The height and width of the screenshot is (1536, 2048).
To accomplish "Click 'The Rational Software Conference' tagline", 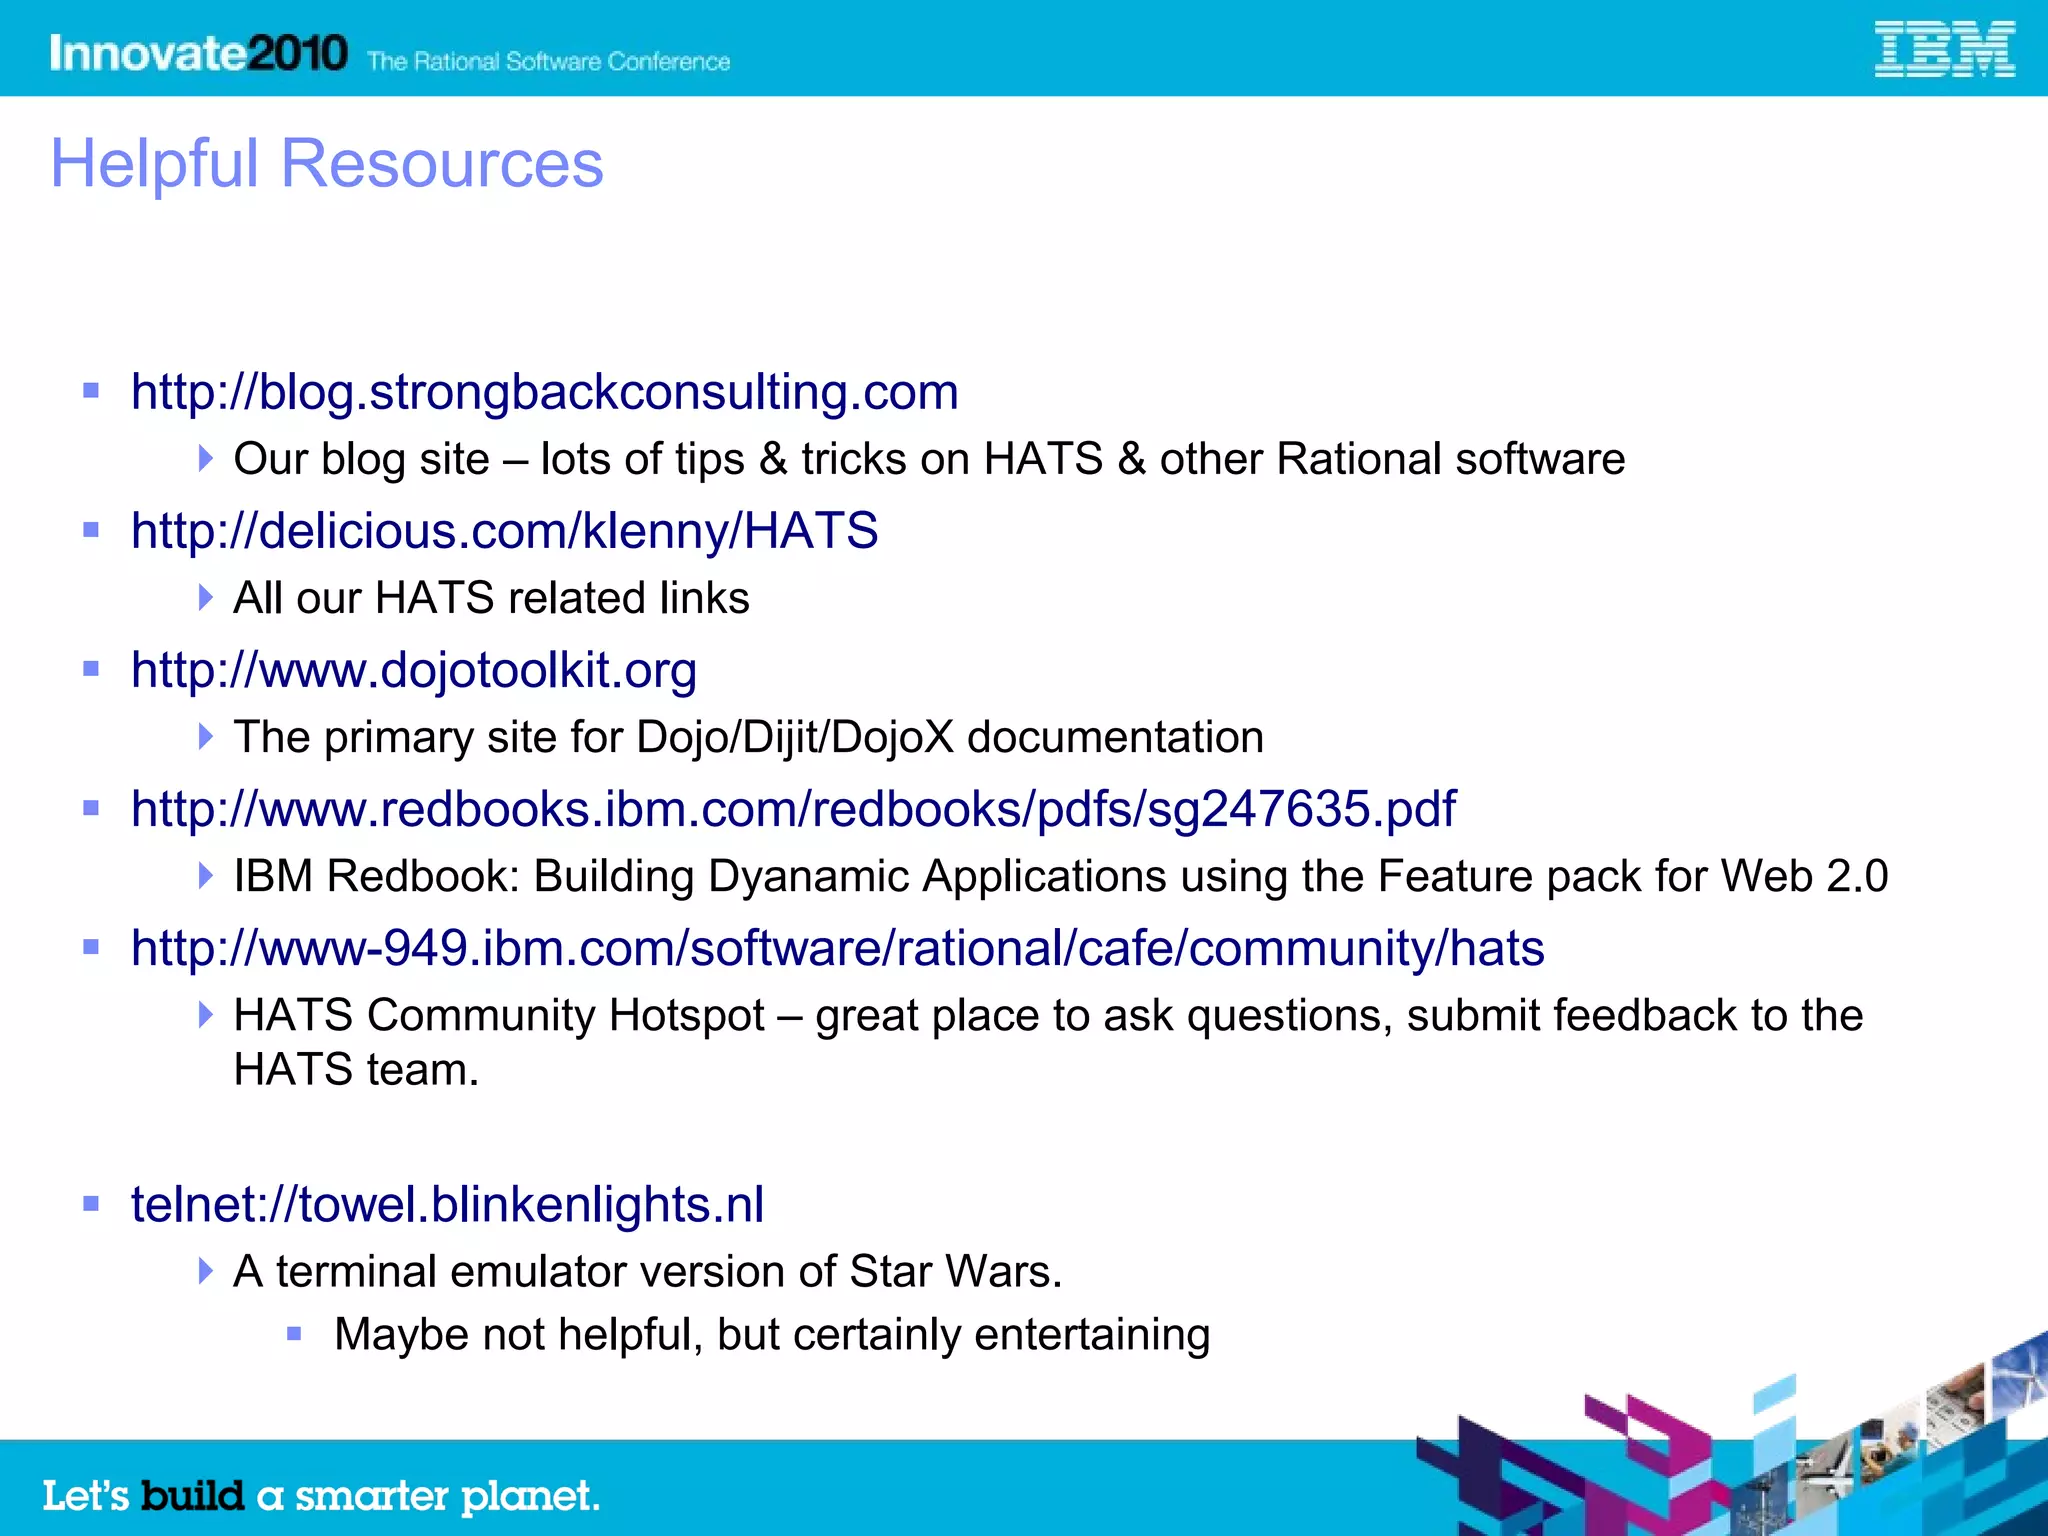I will (548, 62).
